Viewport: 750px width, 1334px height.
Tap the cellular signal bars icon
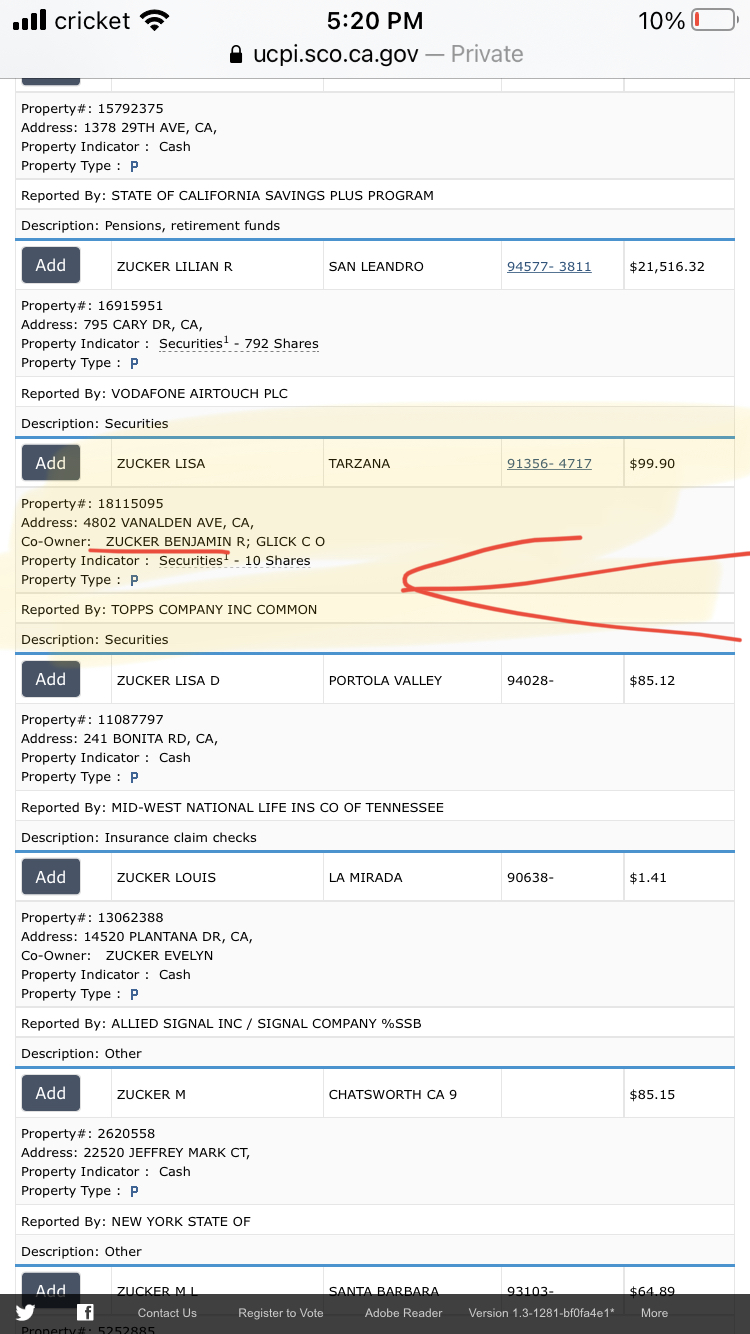[29, 20]
